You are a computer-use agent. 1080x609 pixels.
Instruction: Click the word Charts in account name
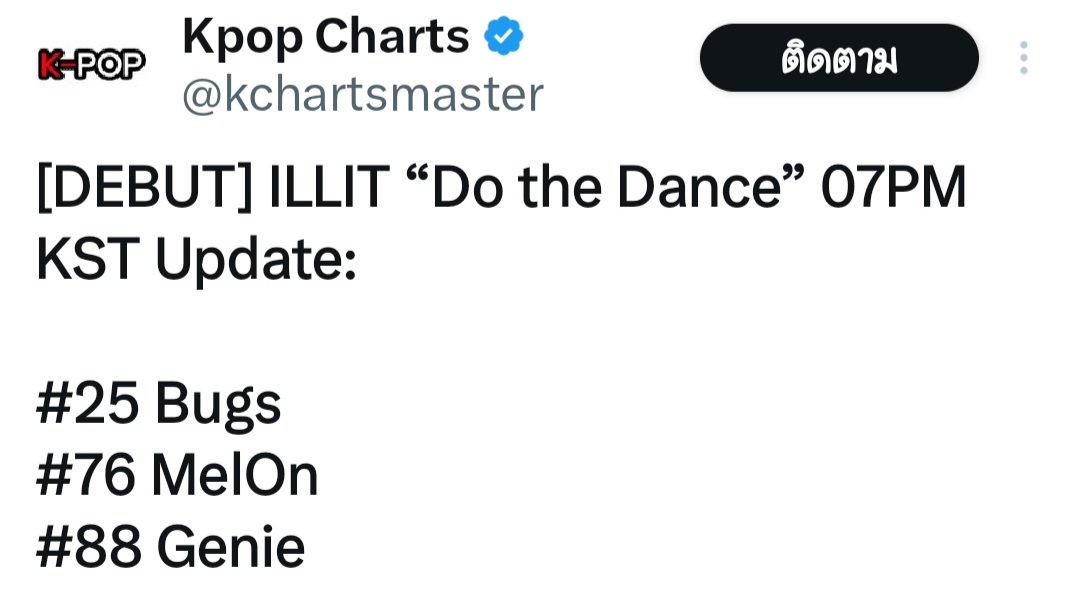pos(392,36)
